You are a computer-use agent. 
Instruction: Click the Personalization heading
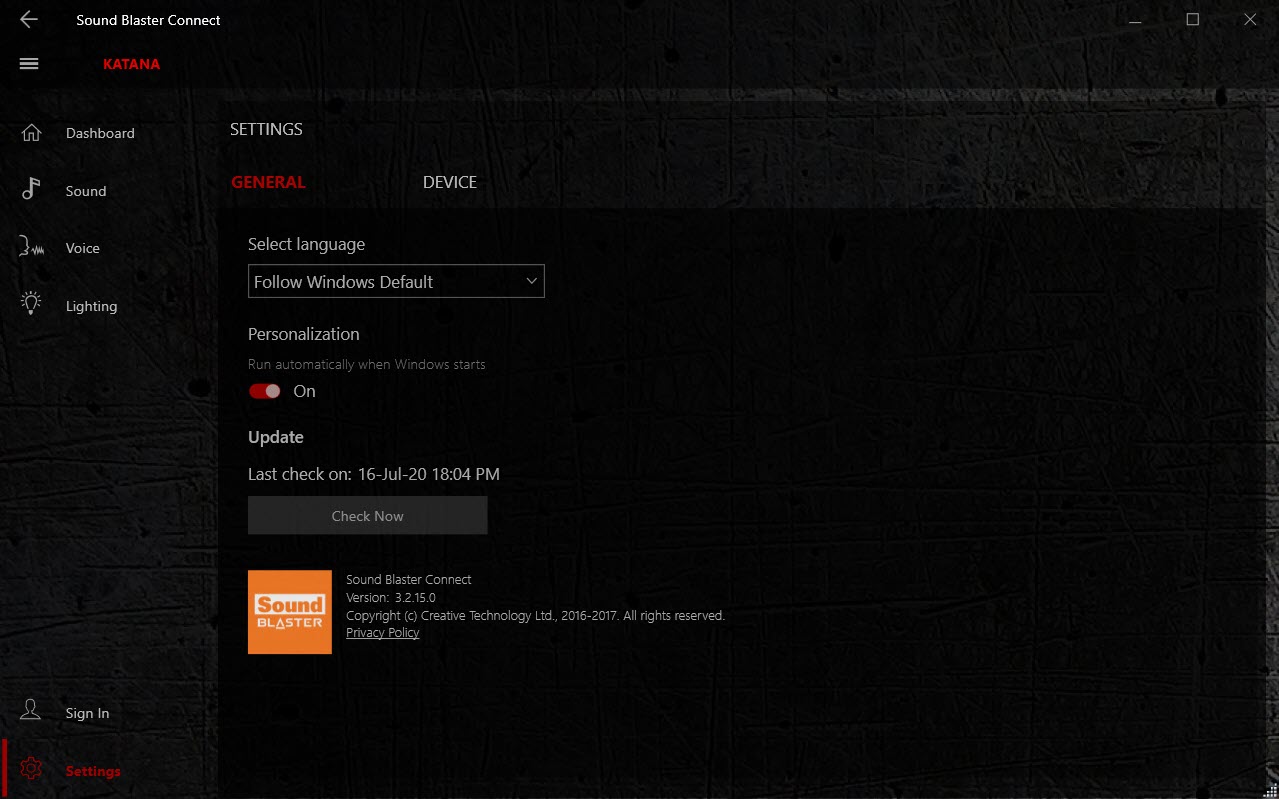[x=304, y=334]
